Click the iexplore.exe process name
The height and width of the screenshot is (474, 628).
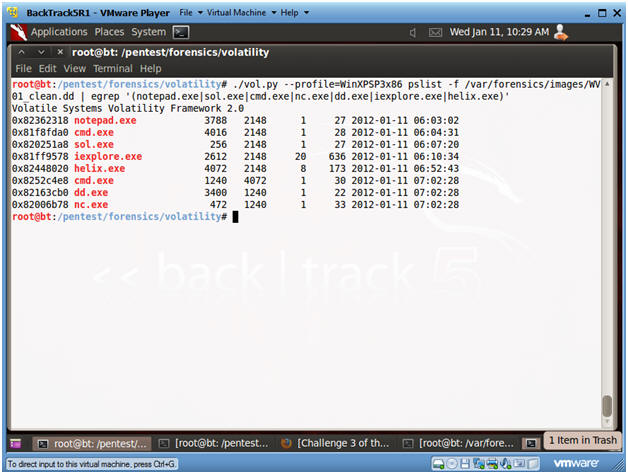(108, 157)
